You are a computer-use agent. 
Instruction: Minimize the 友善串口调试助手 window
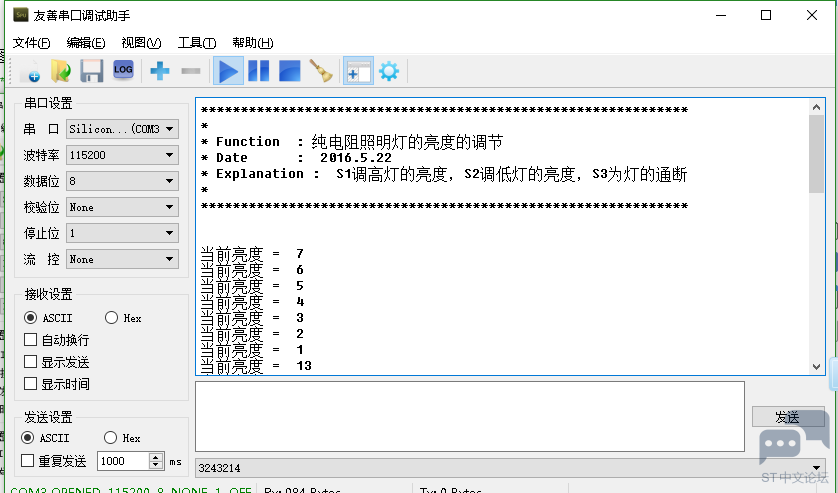(x=721, y=15)
